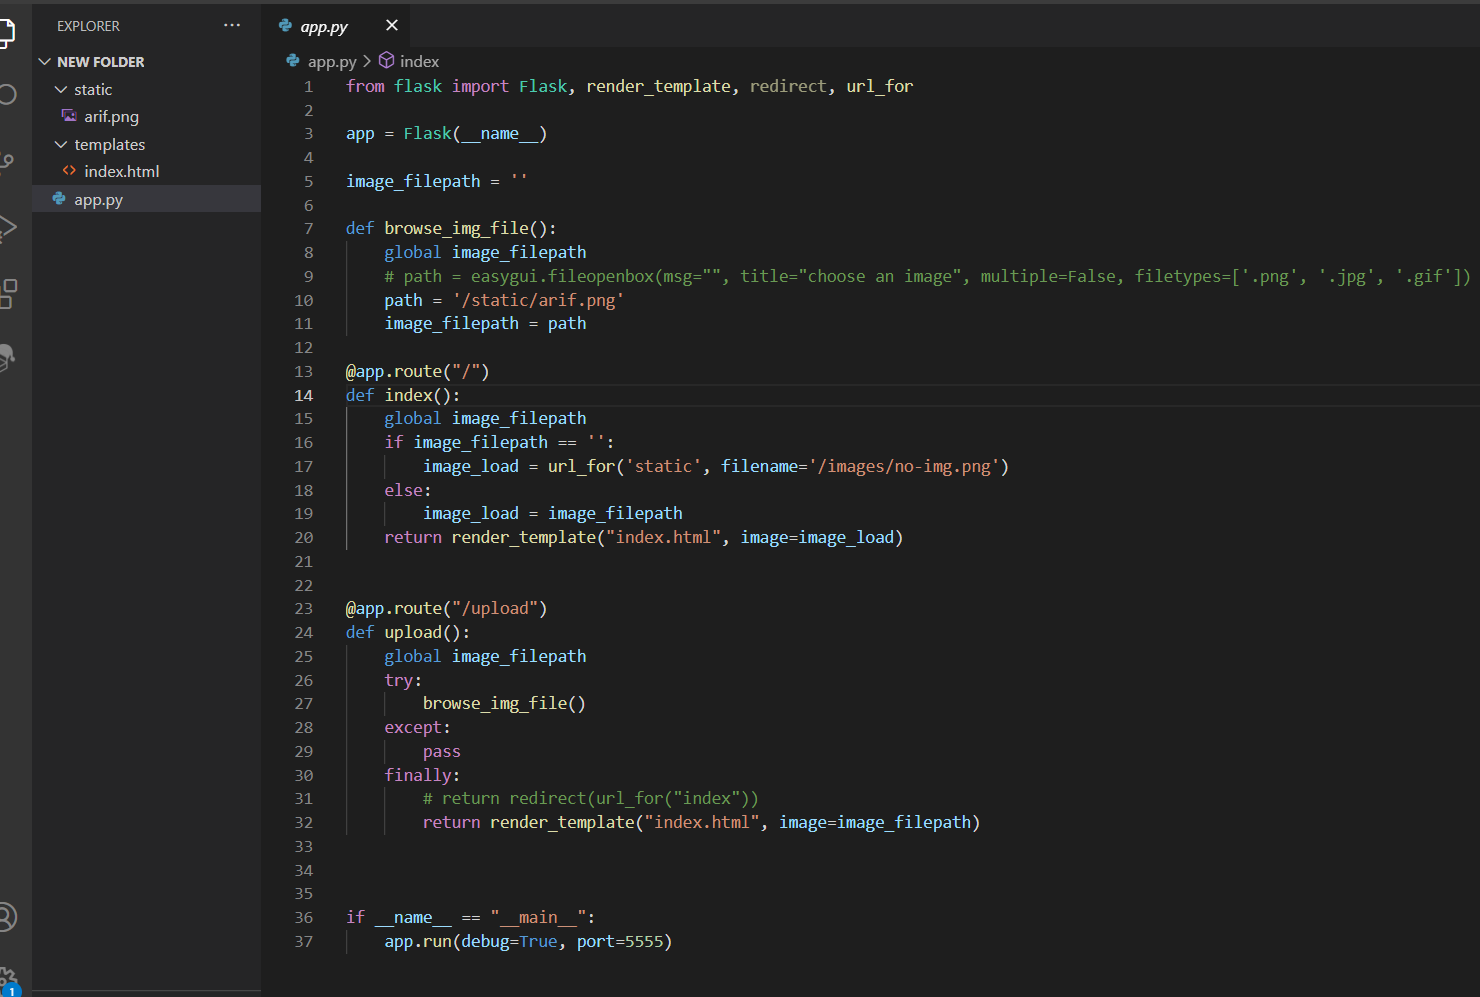
Task: Click 'except:' on line 28
Action: point(418,728)
